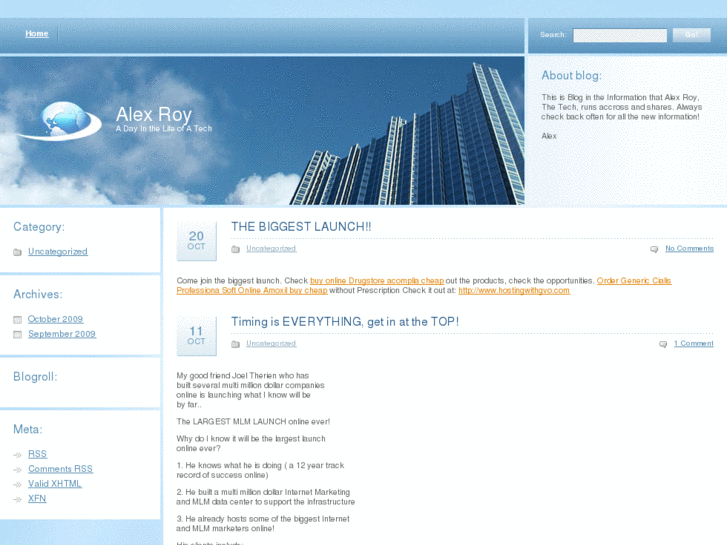Click the arrow icon beside Comments RSS
The height and width of the screenshot is (545, 727).
[18, 470]
